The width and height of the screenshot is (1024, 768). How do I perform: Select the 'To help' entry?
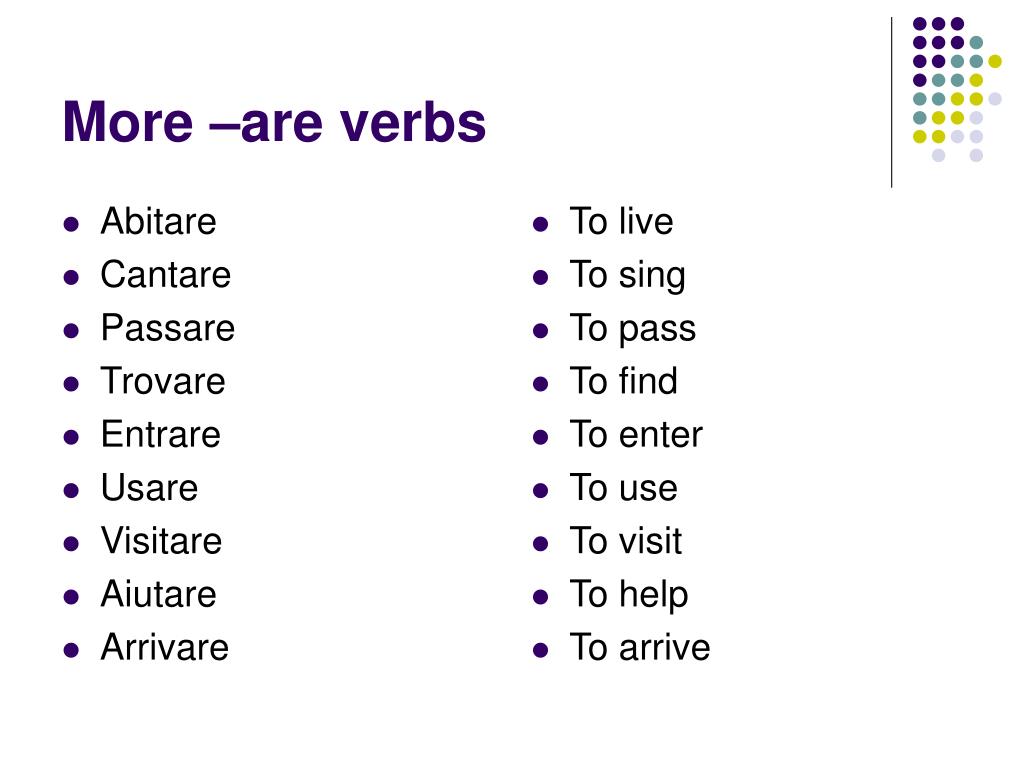[x=629, y=596]
